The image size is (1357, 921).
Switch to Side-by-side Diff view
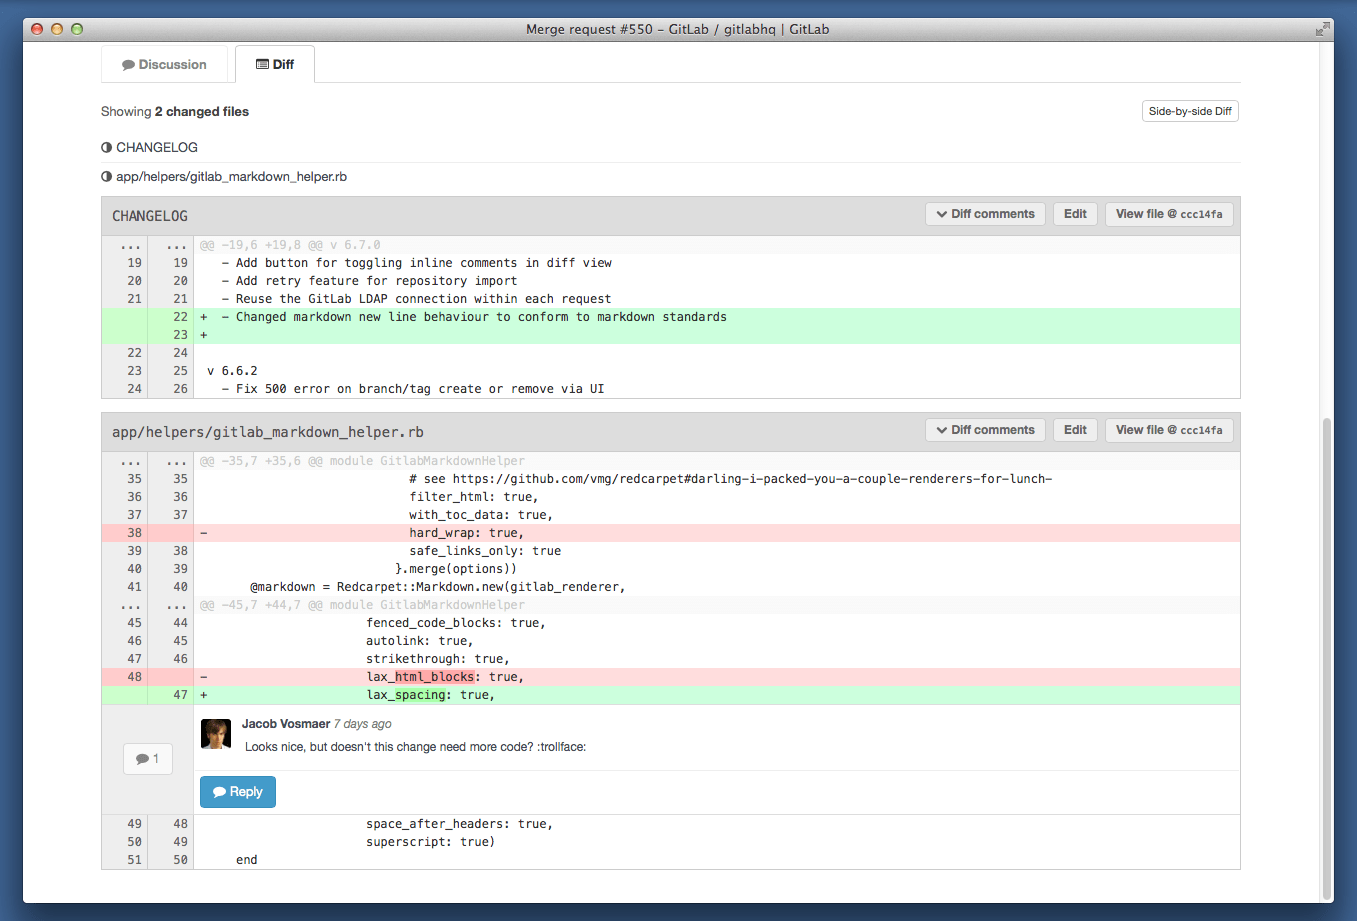tap(1190, 111)
